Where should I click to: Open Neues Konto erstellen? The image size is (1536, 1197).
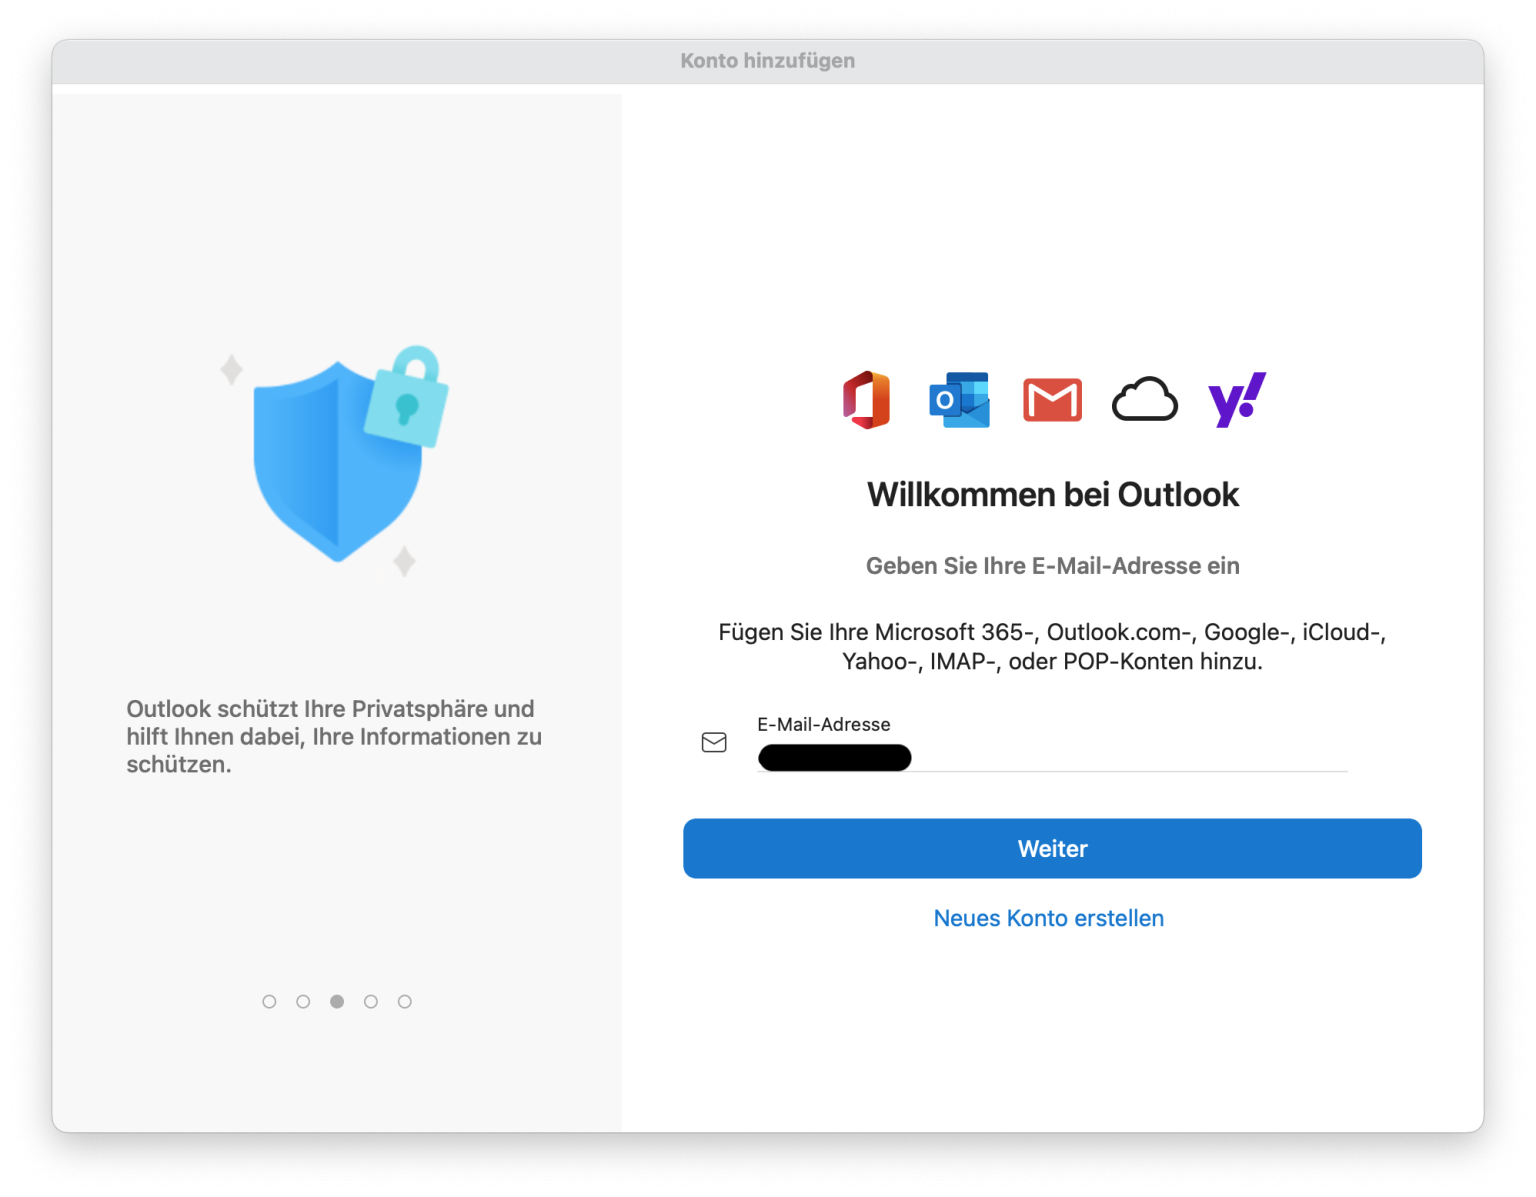[1048, 917]
